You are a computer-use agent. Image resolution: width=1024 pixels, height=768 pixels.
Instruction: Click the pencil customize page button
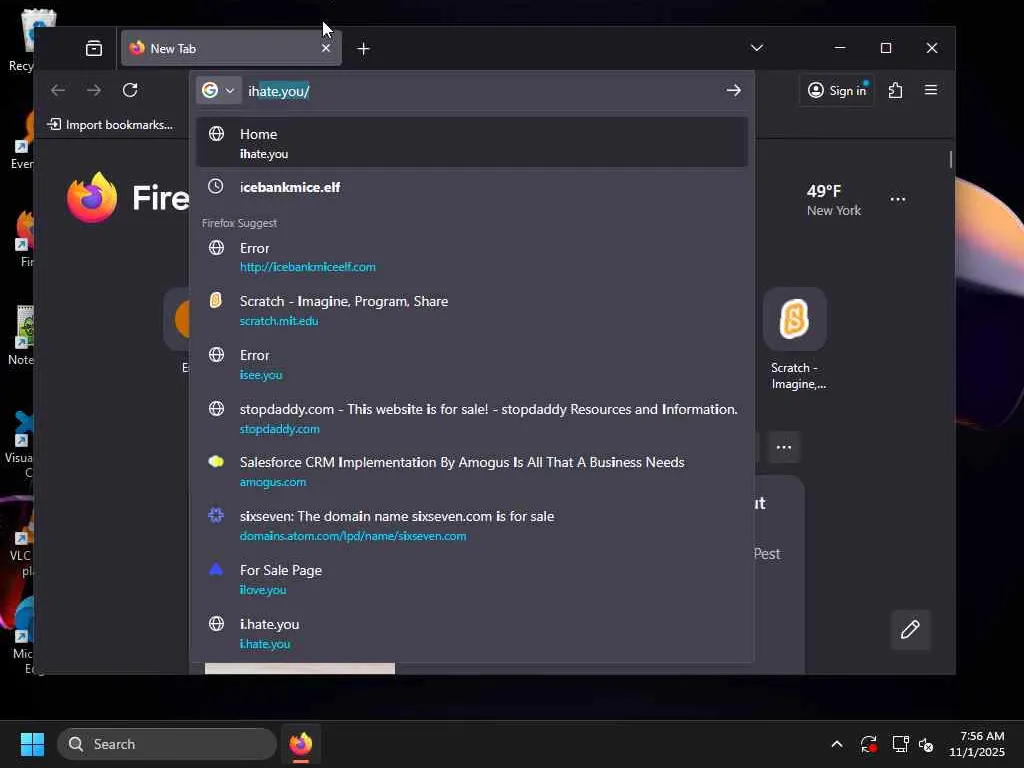point(910,630)
